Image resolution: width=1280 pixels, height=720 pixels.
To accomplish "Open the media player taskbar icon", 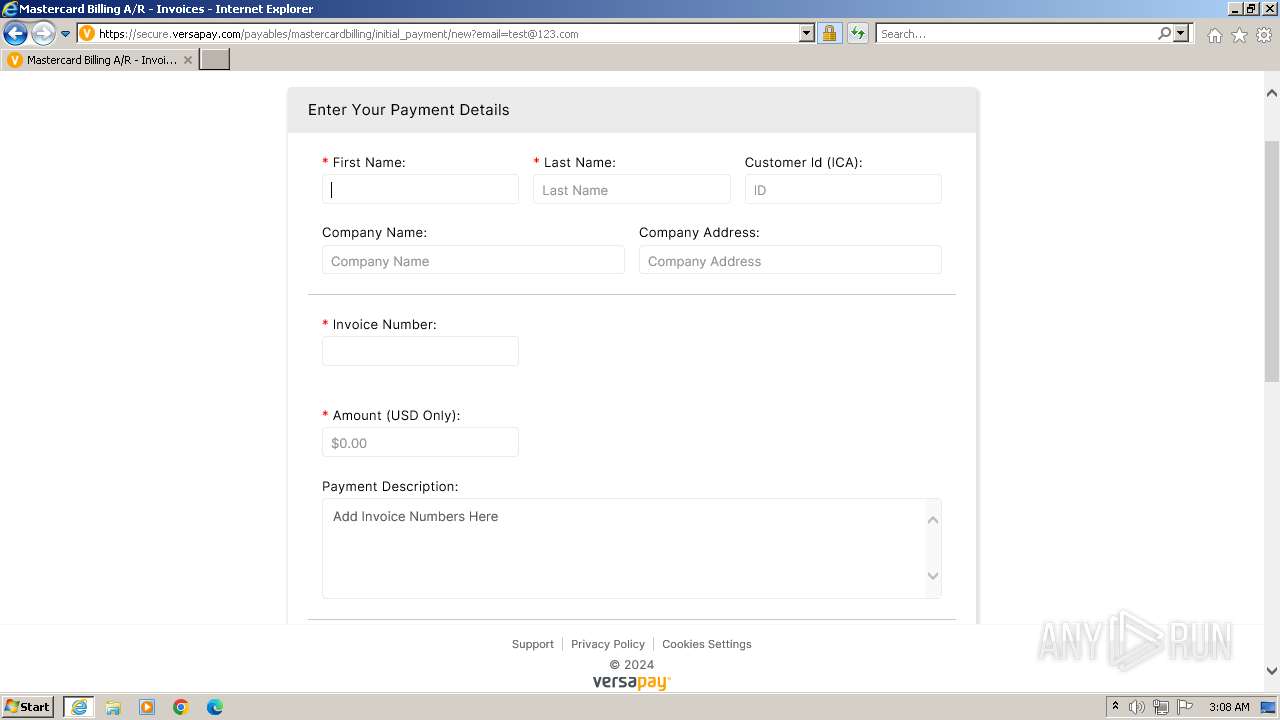I will (x=147, y=707).
